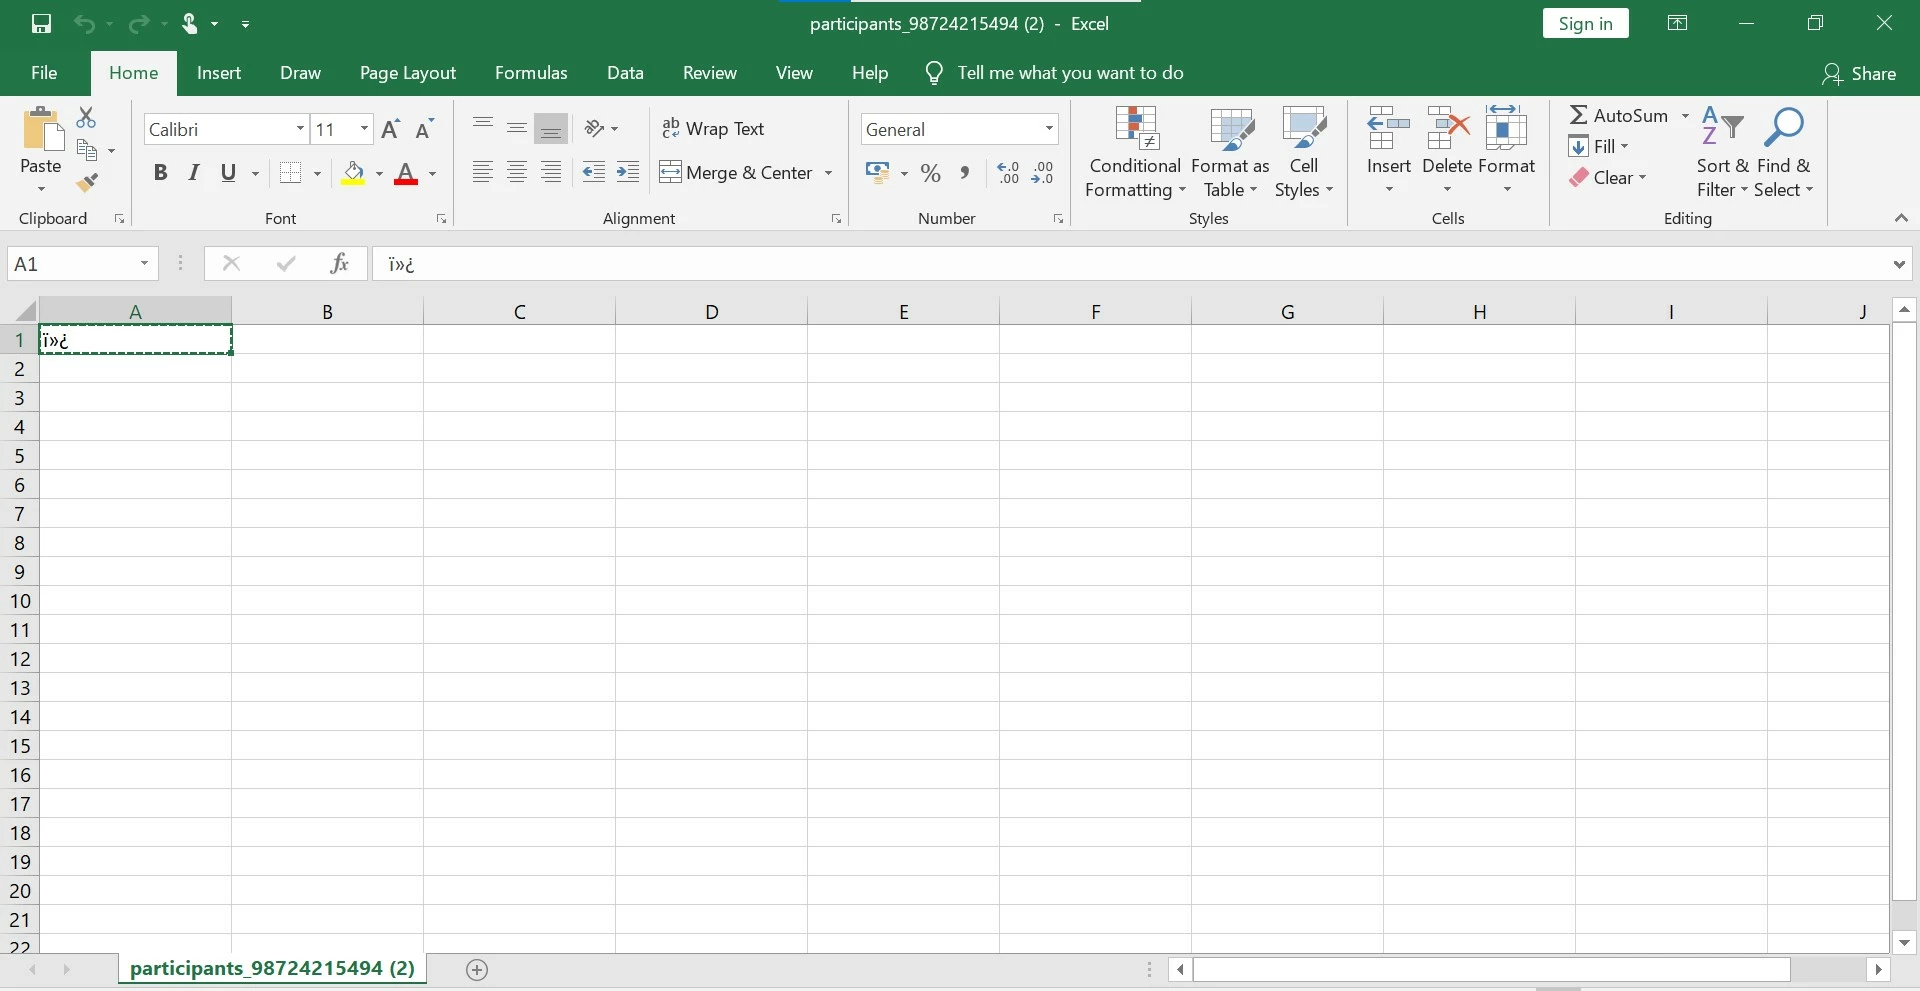Toggle underline formatting
The height and width of the screenshot is (991, 1920).
tap(228, 173)
